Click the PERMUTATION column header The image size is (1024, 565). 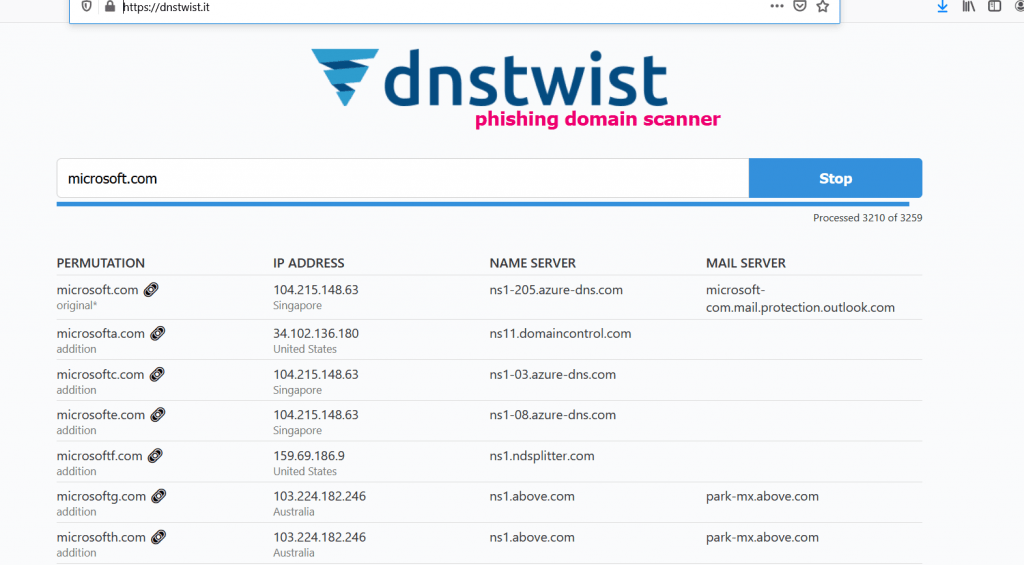point(101,263)
